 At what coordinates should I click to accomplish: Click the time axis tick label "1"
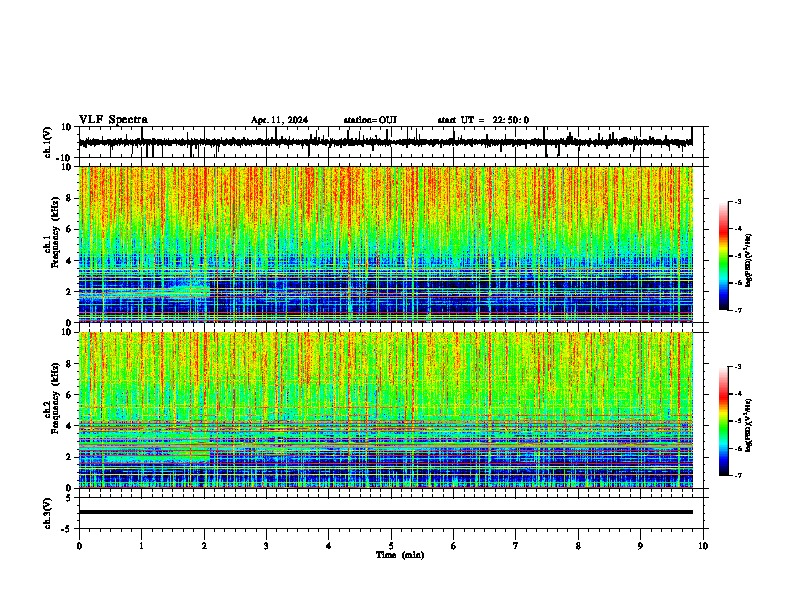141,546
